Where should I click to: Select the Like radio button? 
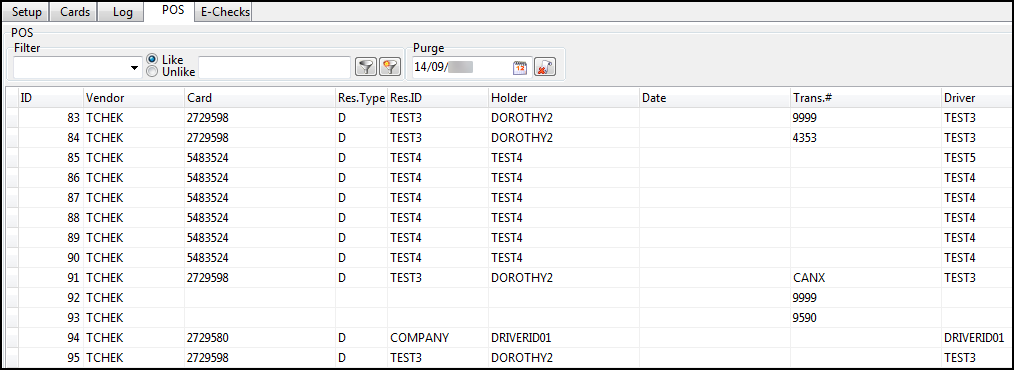click(x=152, y=60)
